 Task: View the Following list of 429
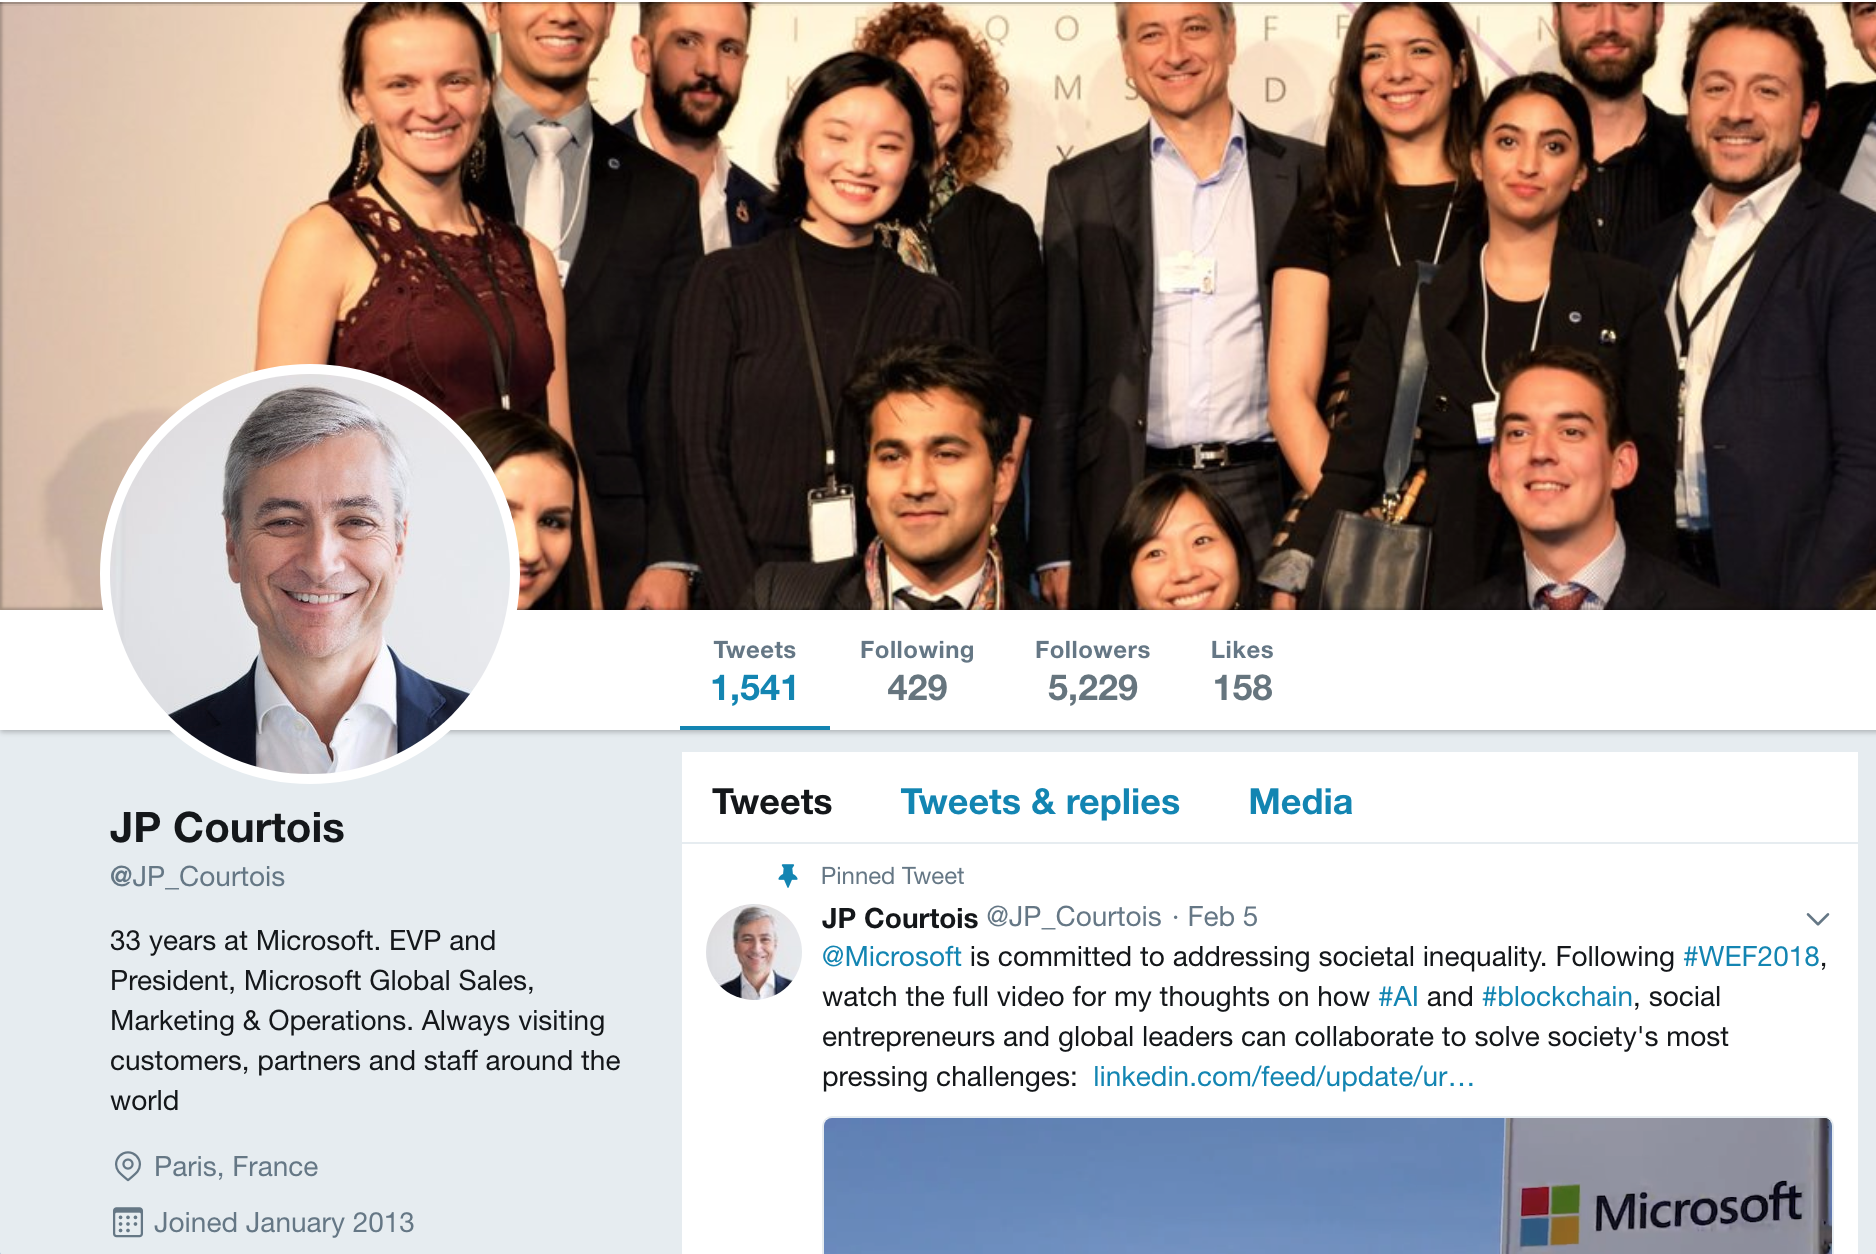tap(917, 672)
